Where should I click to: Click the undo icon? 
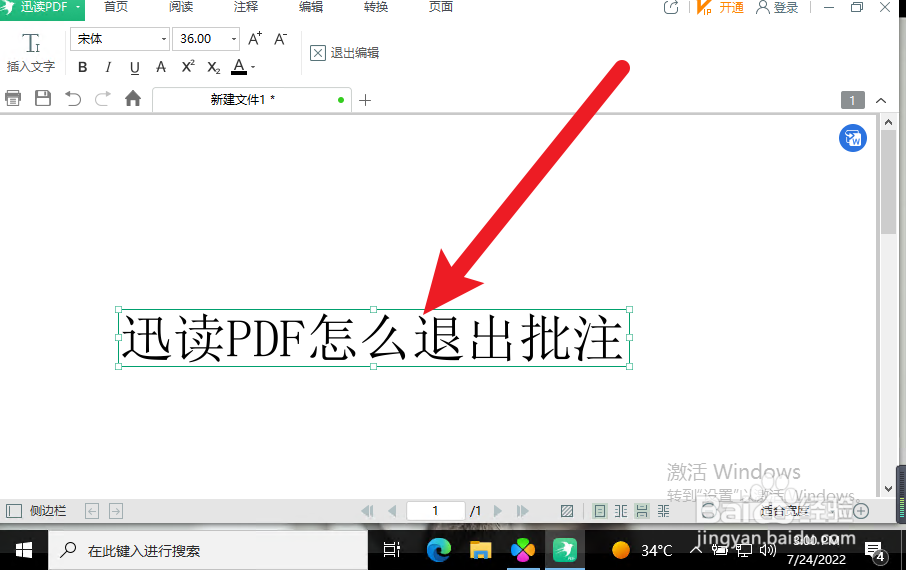pos(73,99)
